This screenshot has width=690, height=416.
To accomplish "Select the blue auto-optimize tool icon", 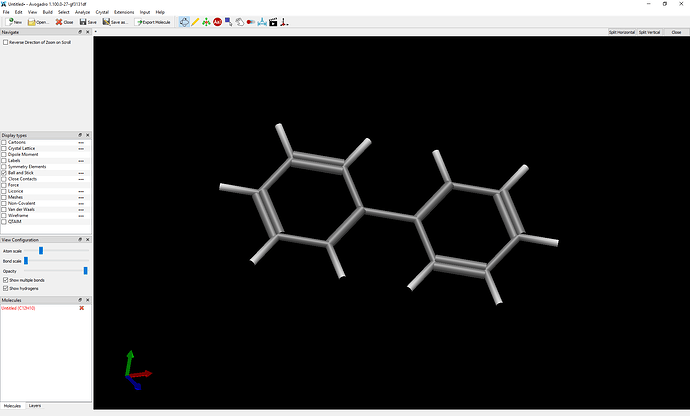I will (262, 22).
